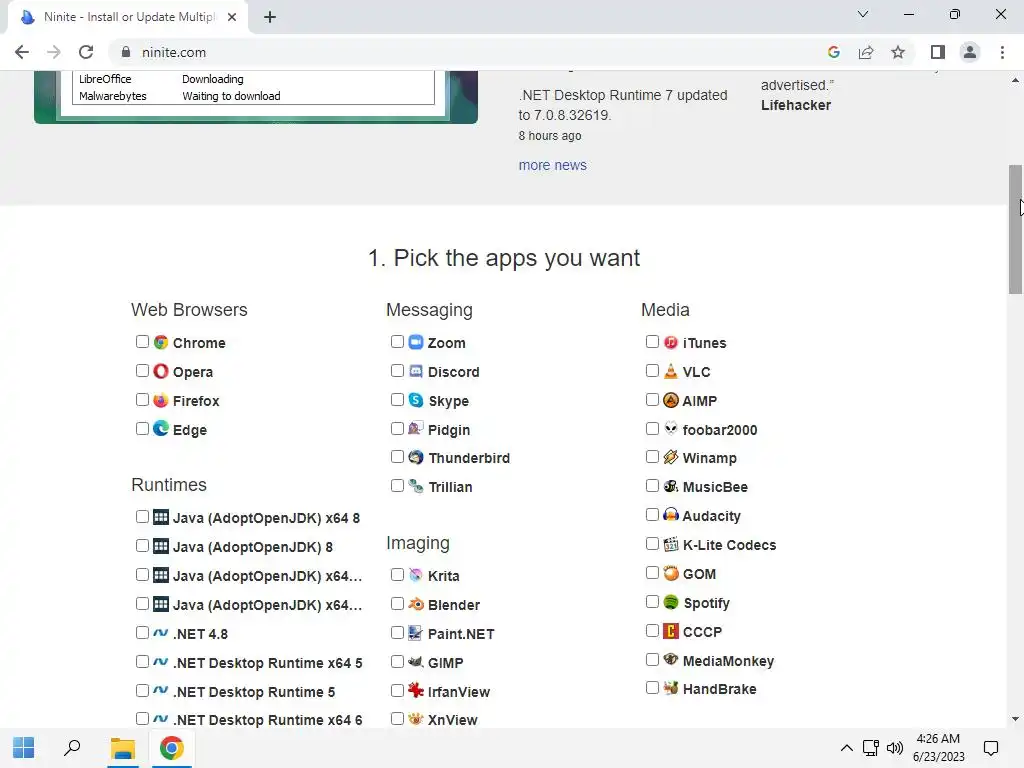Click the Thunderbird app icon
1024x768 pixels.
[x=416, y=457]
